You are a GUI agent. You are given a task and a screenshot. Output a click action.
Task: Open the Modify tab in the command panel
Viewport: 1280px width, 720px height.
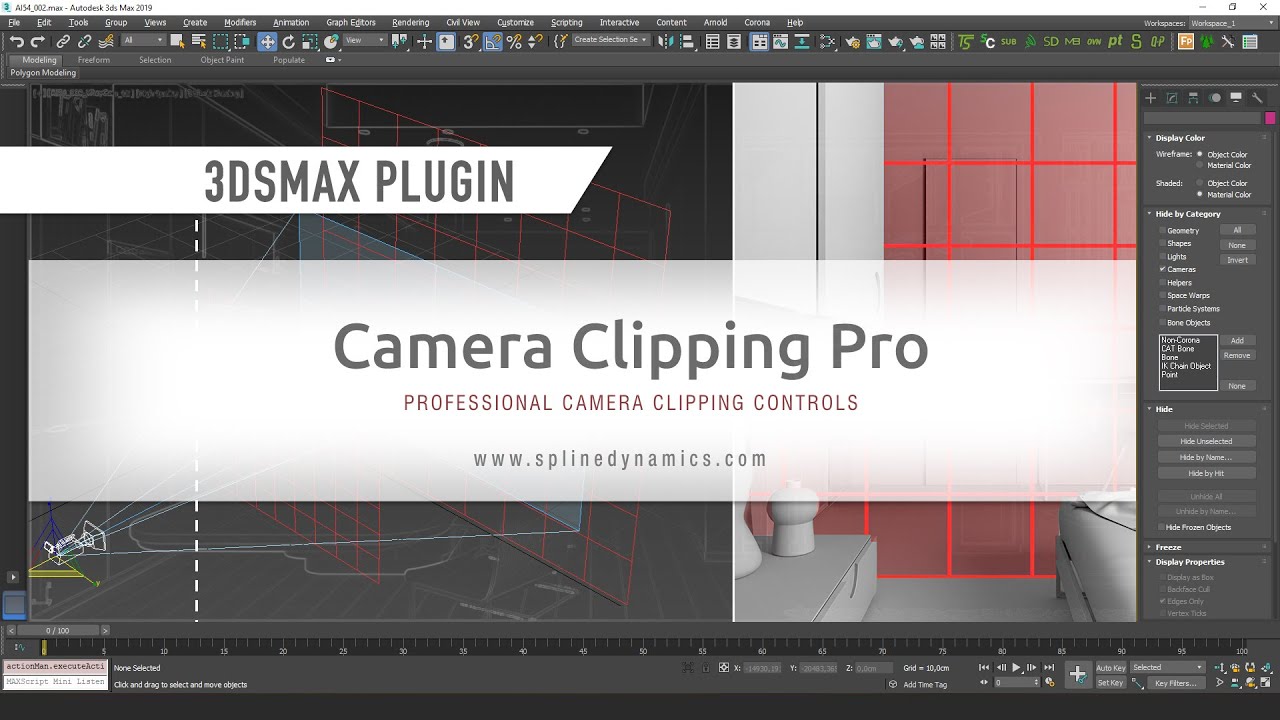tap(1172, 98)
